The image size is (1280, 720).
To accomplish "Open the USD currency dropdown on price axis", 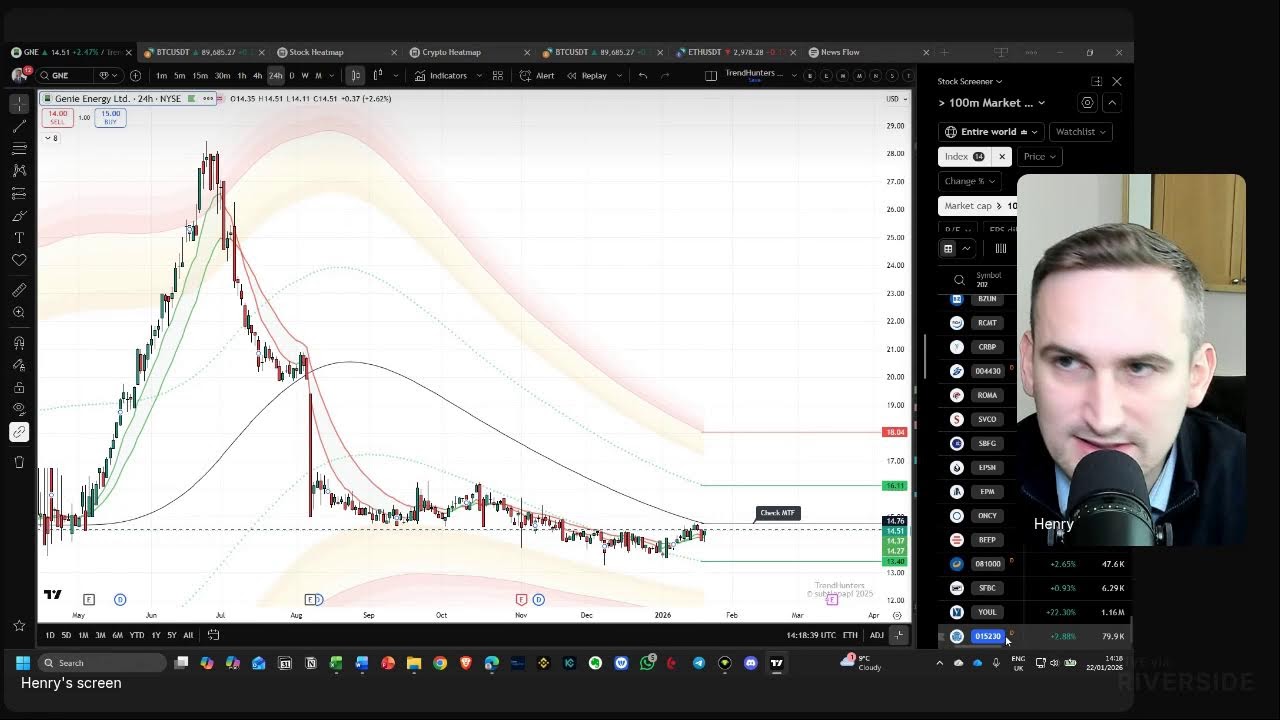I will (896, 99).
